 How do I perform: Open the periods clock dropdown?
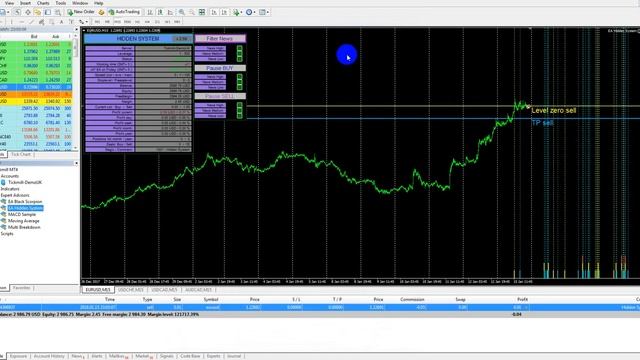255,12
